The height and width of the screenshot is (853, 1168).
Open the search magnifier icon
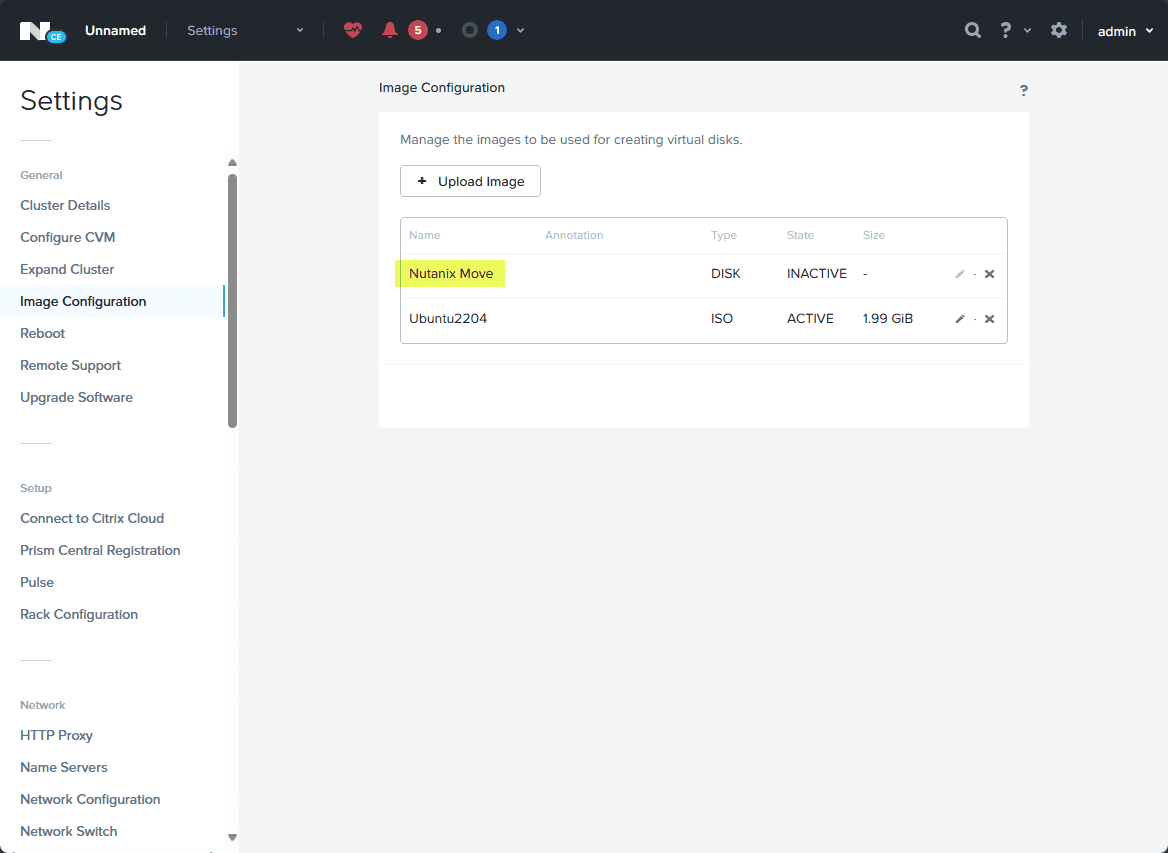pyautogui.click(x=972, y=30)
